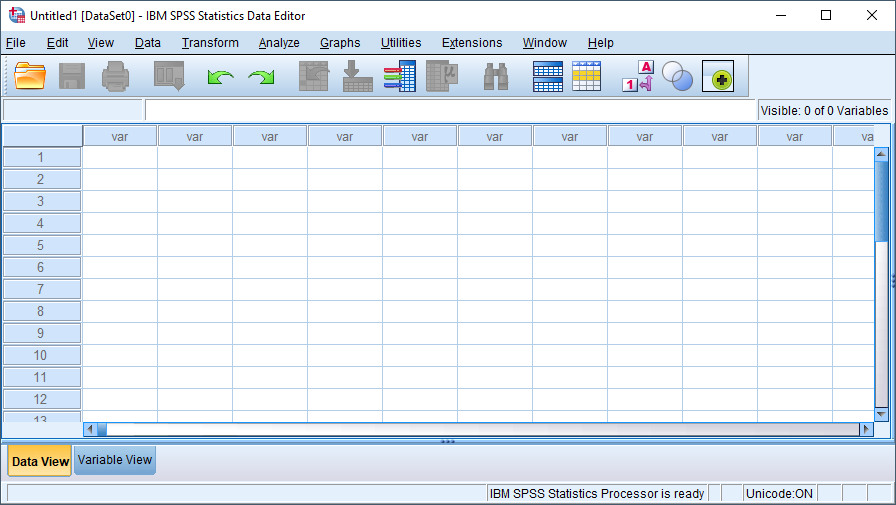Select row header 1
This screenshot has height=505, width=896.
[42, 157]
